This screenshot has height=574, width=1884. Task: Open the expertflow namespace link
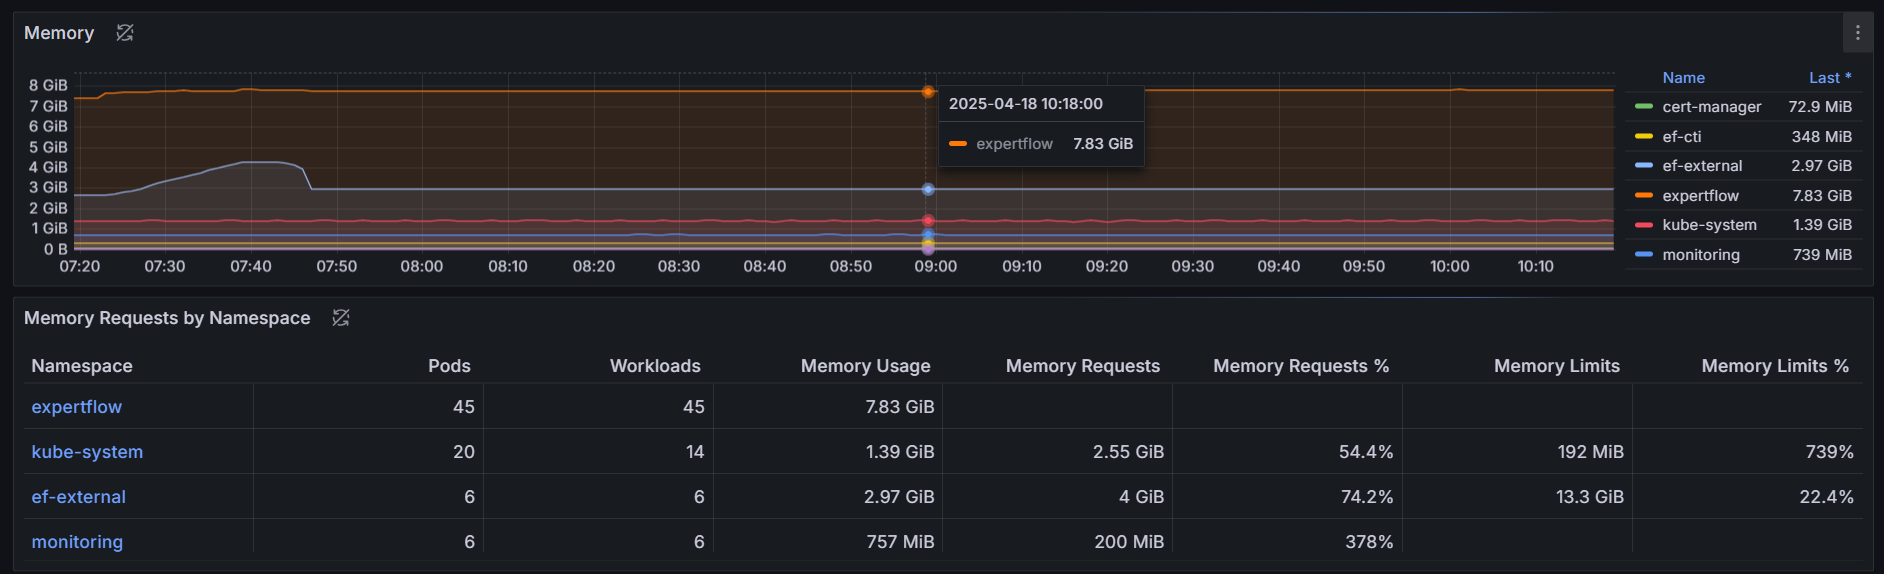click(x=77, y=407)
